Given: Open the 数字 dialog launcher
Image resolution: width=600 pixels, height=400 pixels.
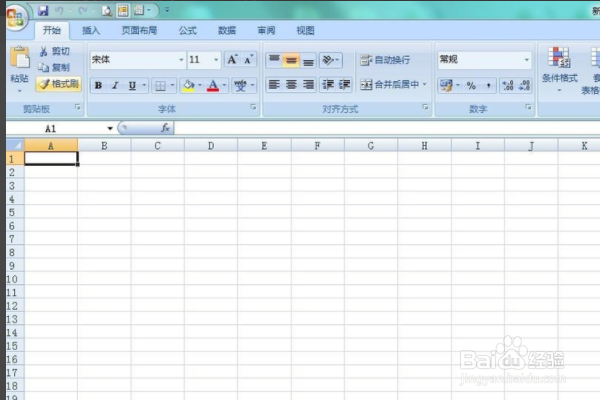Looking at the screenshot, I should (528, 107).
